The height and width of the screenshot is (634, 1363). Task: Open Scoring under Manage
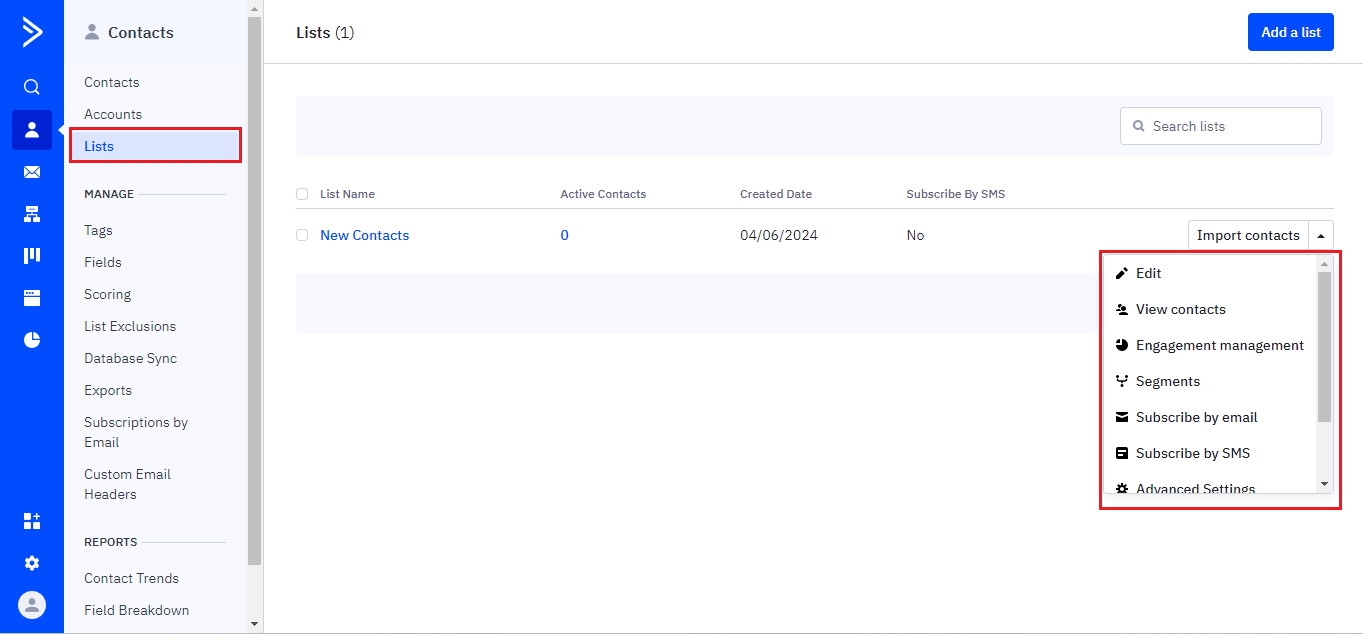tap(107, 294)
